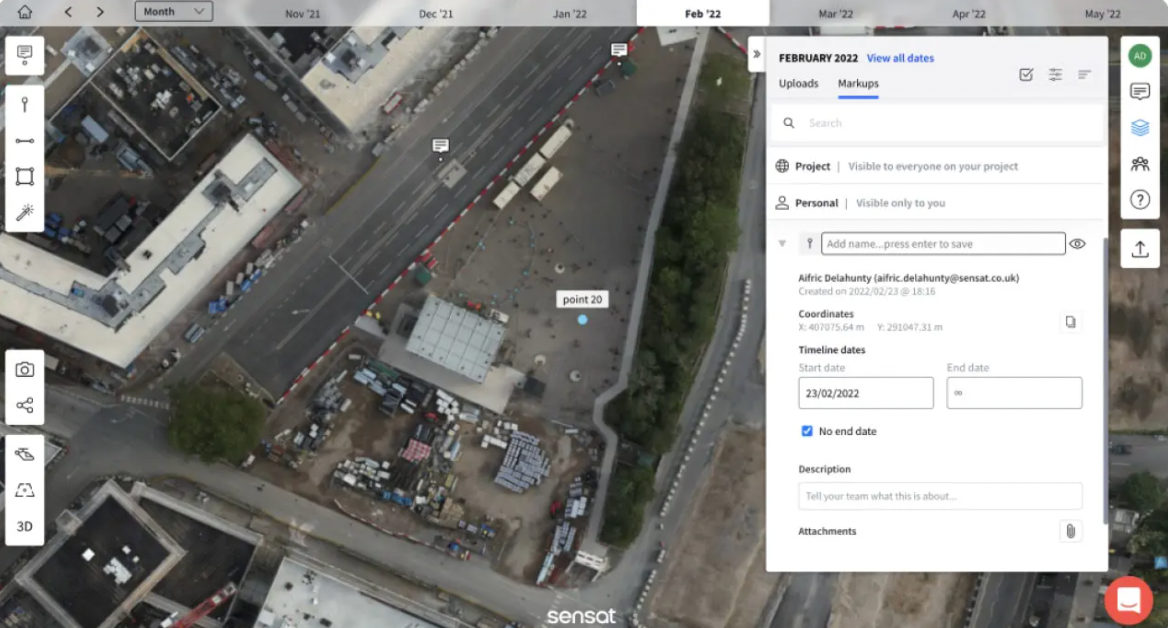Open the layers panel icon

tap(1140, 127)
